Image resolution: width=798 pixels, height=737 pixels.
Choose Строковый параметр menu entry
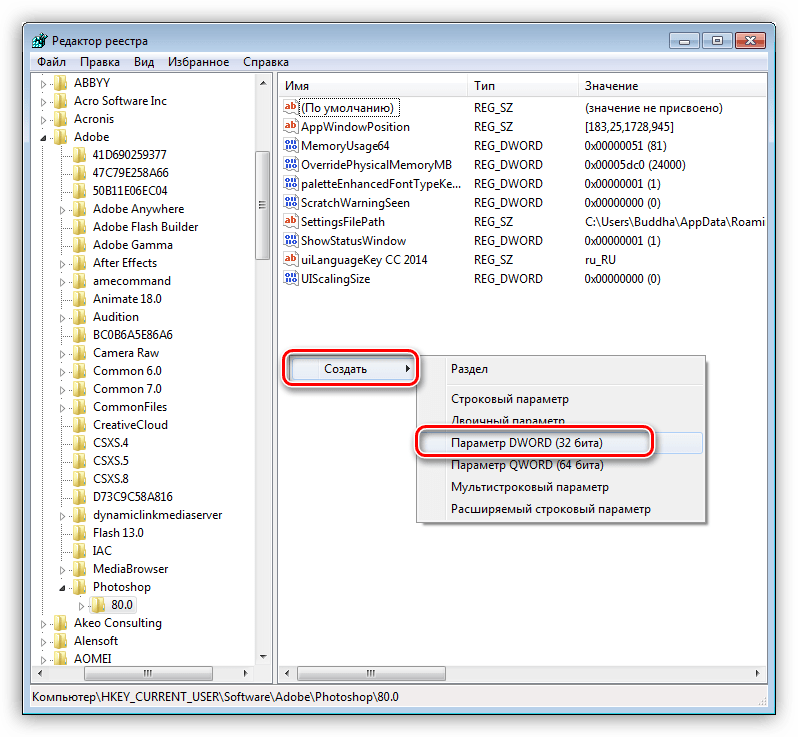[x=561, y=399]
